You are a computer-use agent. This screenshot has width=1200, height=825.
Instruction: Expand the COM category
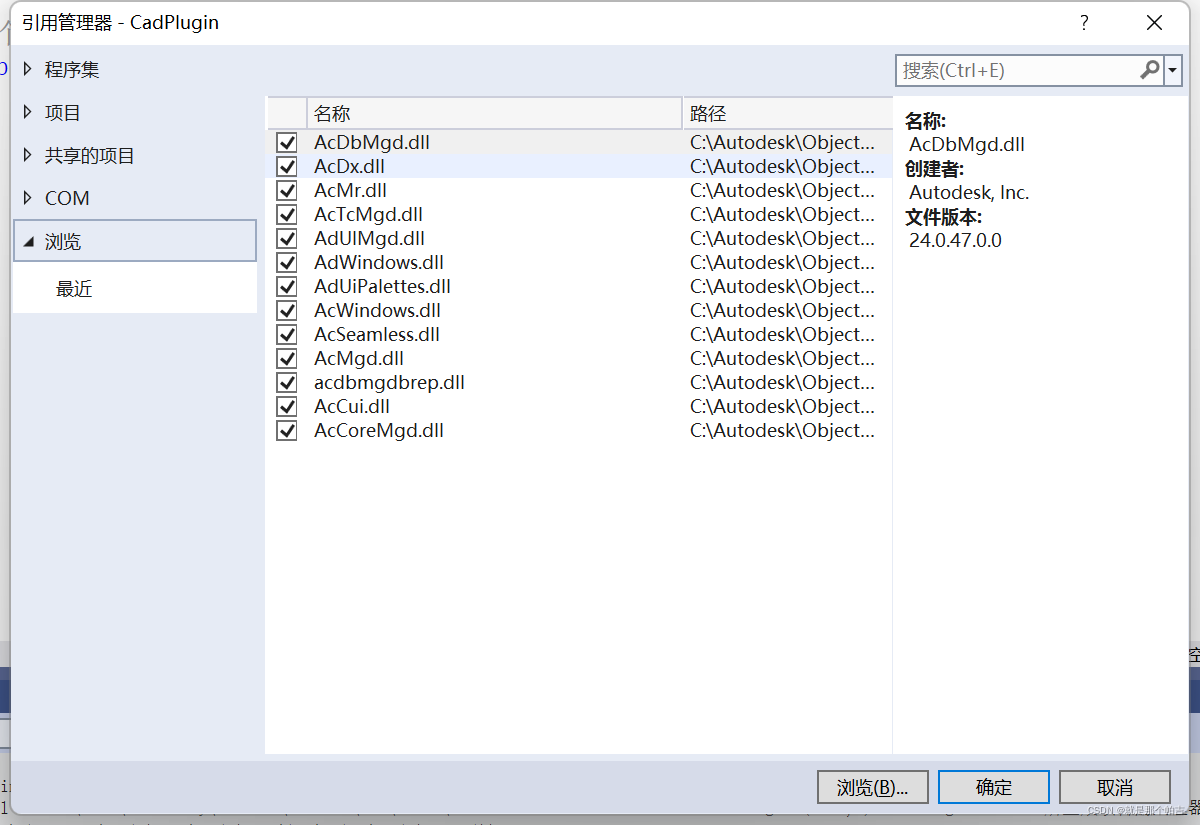[x=27, y=198]
